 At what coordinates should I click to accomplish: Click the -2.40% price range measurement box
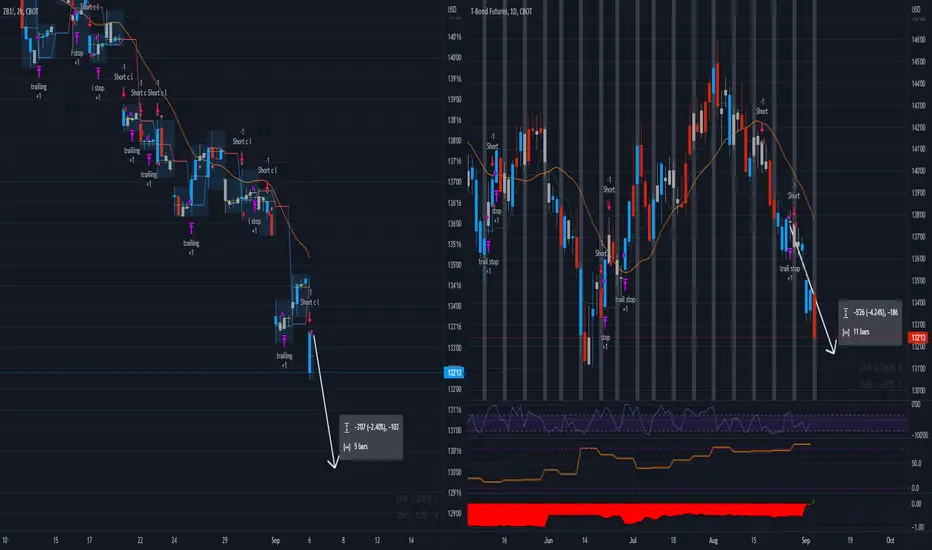click(371, 437)
